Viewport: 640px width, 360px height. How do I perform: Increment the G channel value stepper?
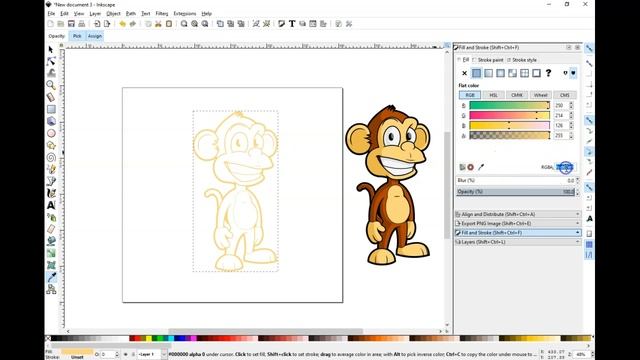pos(571,113)
